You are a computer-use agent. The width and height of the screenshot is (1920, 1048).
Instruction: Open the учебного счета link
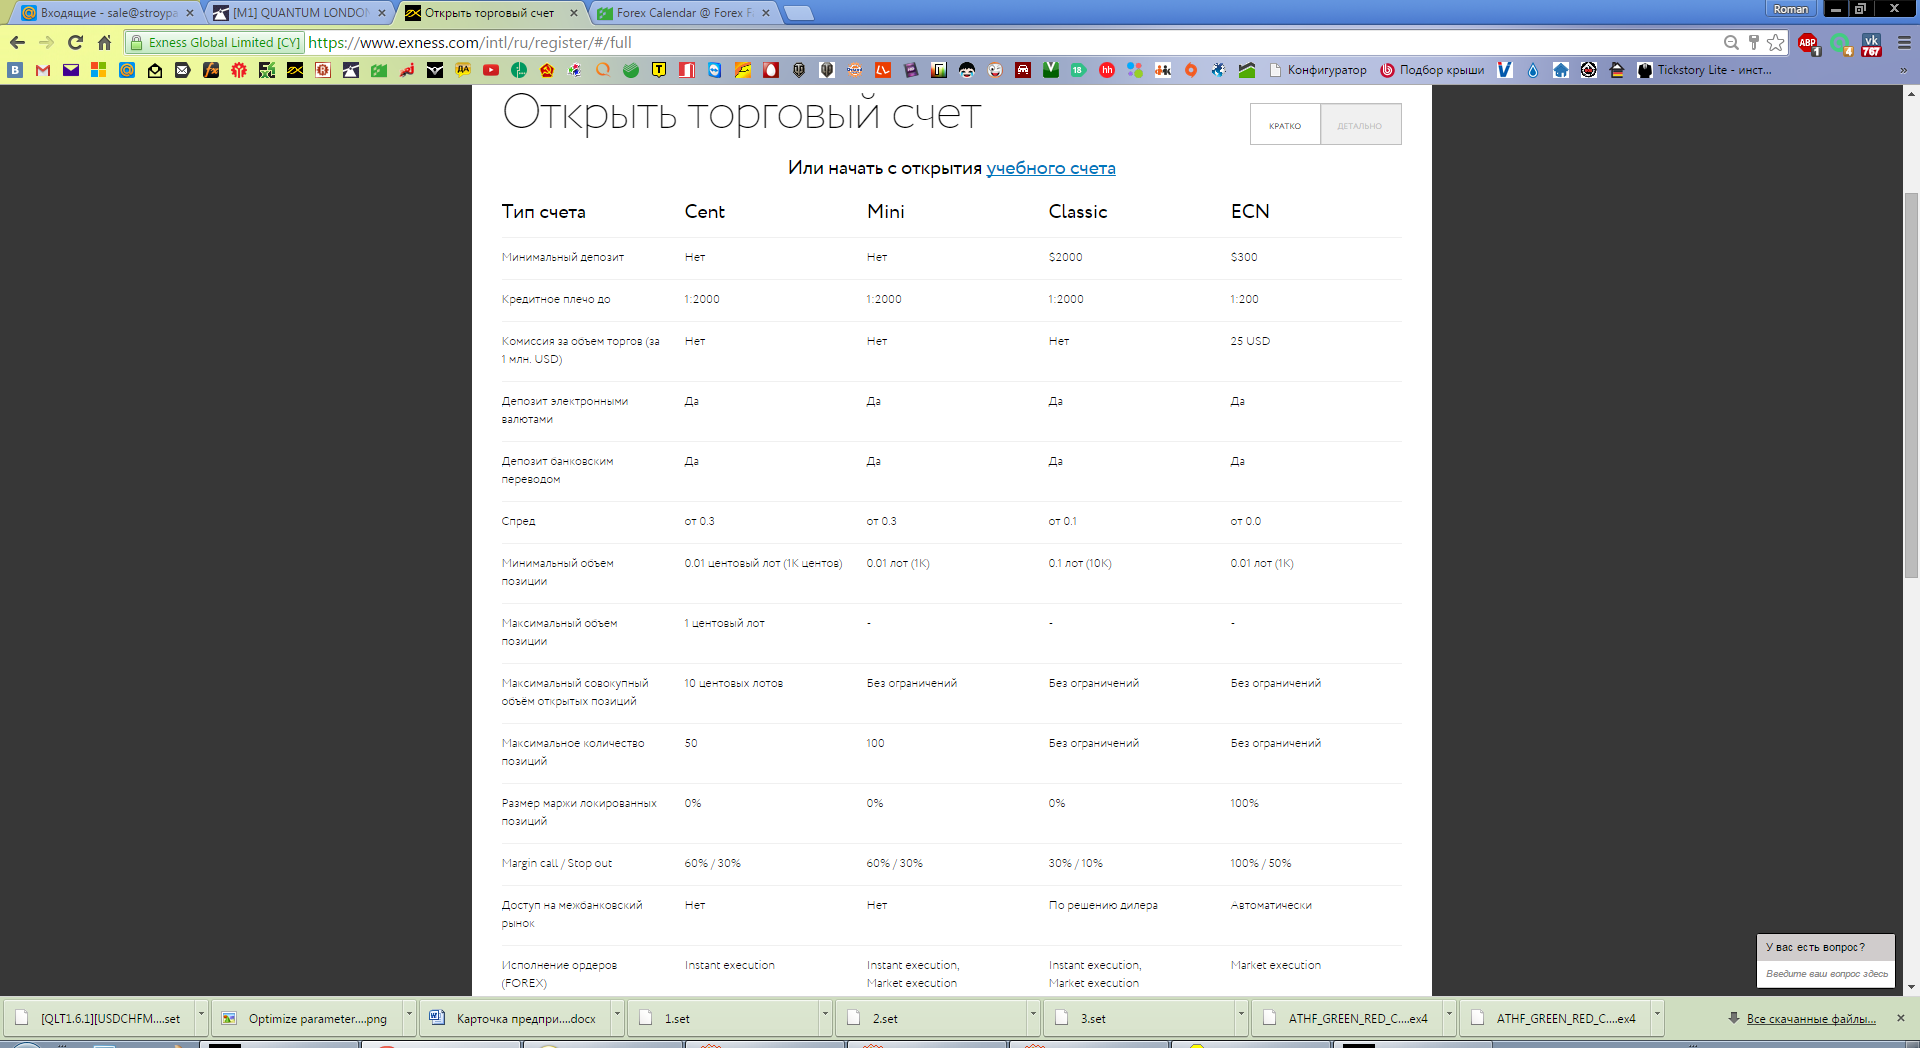(1050, 168)
